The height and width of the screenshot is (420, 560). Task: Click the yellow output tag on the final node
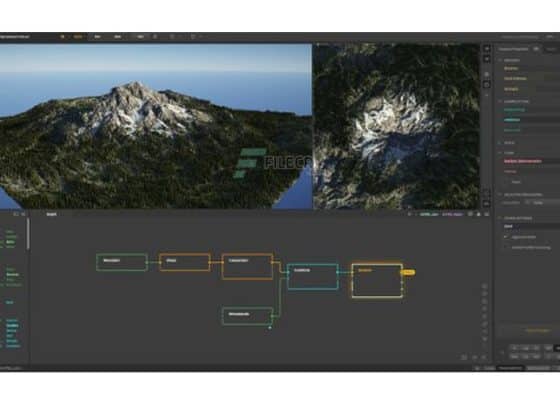[x=408, y=272]
